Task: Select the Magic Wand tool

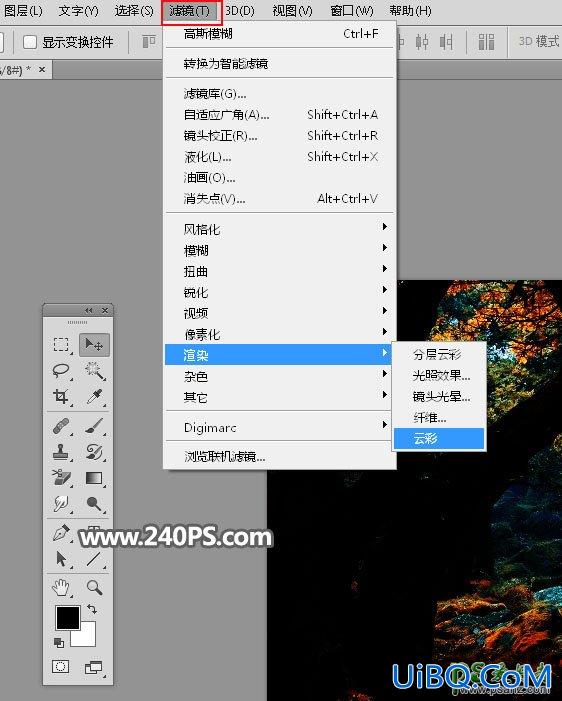Action: (x=94, y=371)
